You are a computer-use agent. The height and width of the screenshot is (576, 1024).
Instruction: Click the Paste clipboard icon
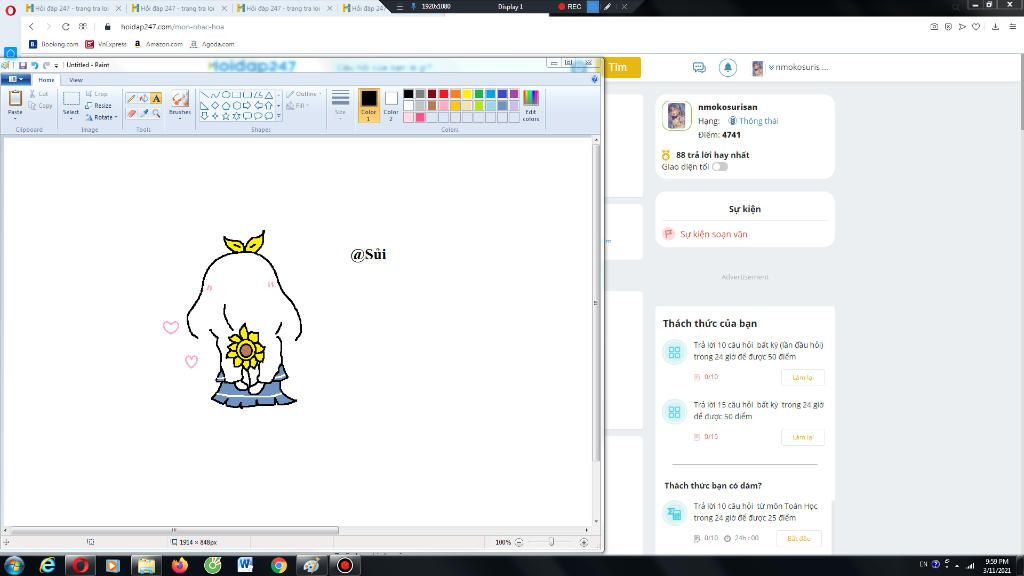tap(15, 99)
